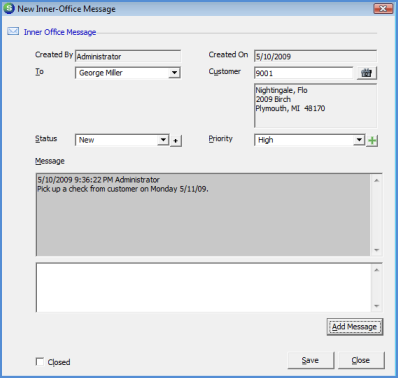Click message history scroll up arrow

pos(377,180)
